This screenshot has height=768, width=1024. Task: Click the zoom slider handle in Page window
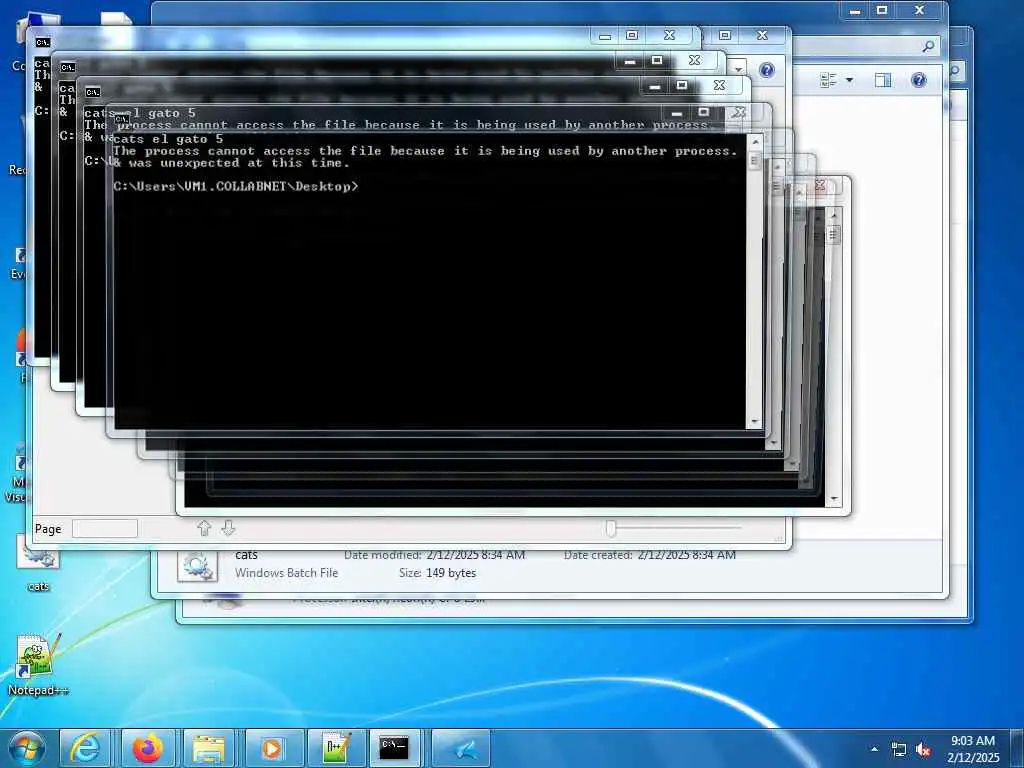pos(611,528)
